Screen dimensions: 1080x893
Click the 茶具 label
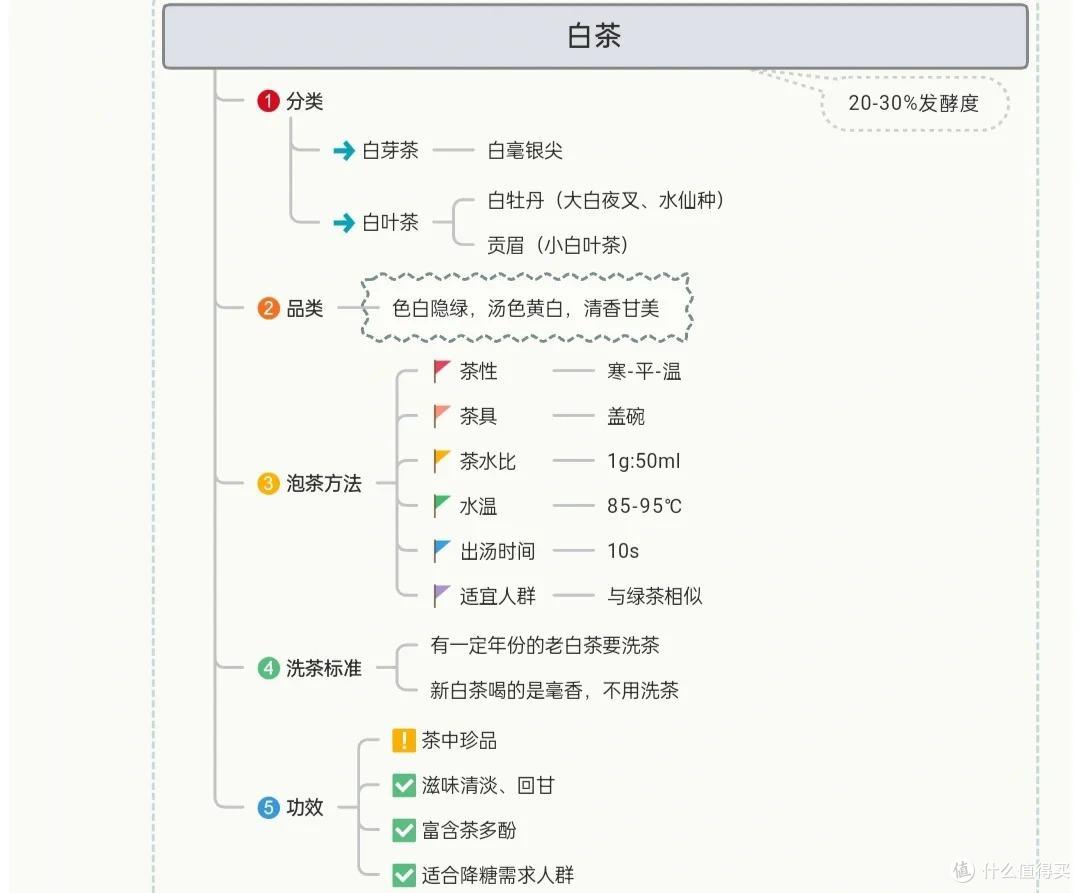click(x=479, y=416)
